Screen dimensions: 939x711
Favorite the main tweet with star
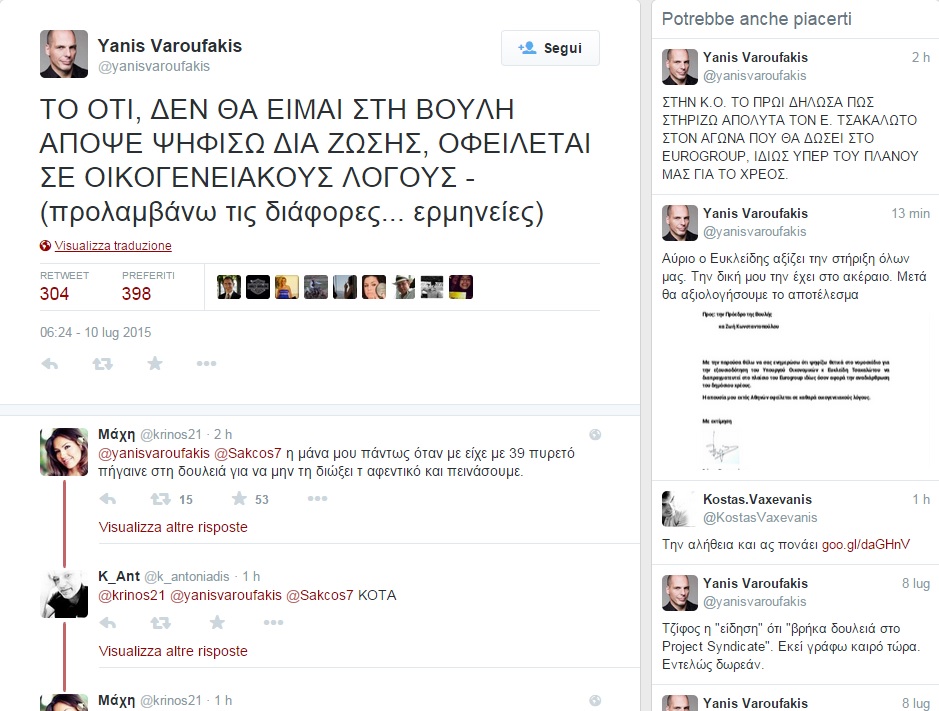point(155,364)
